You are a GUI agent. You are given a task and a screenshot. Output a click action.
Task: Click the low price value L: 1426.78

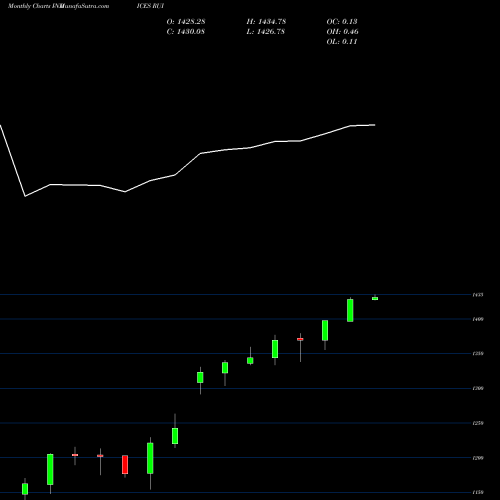[x=265, y=32]
